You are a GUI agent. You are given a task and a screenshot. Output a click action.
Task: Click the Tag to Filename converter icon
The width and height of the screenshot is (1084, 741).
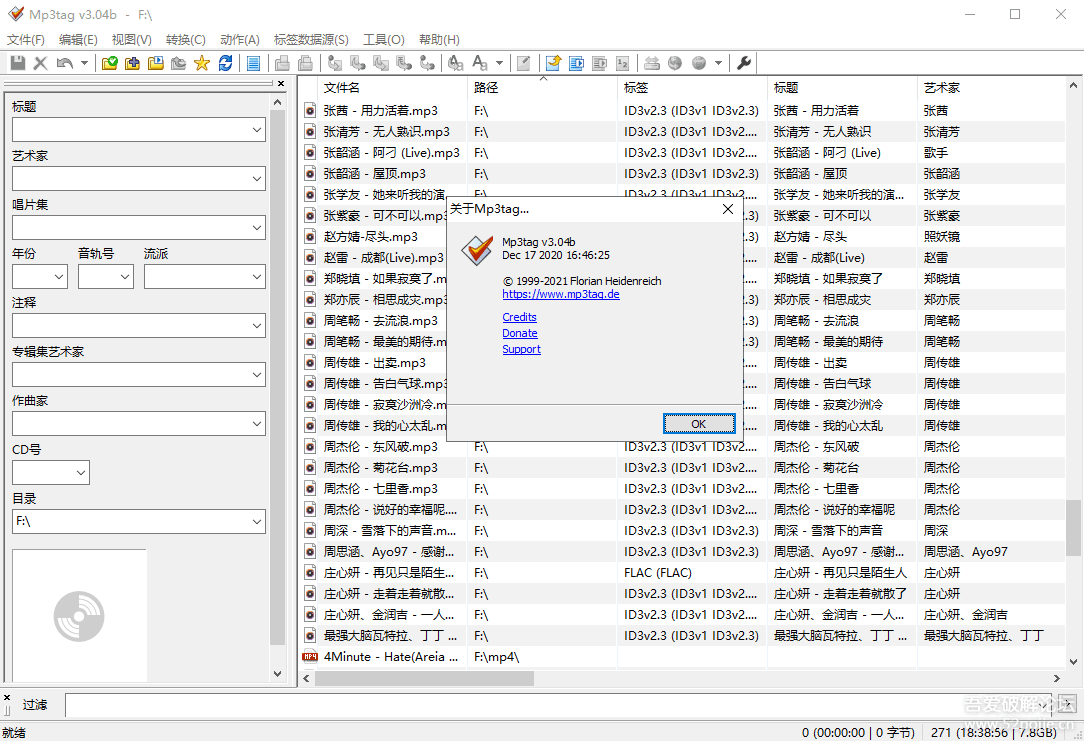(x=335, y=63)
